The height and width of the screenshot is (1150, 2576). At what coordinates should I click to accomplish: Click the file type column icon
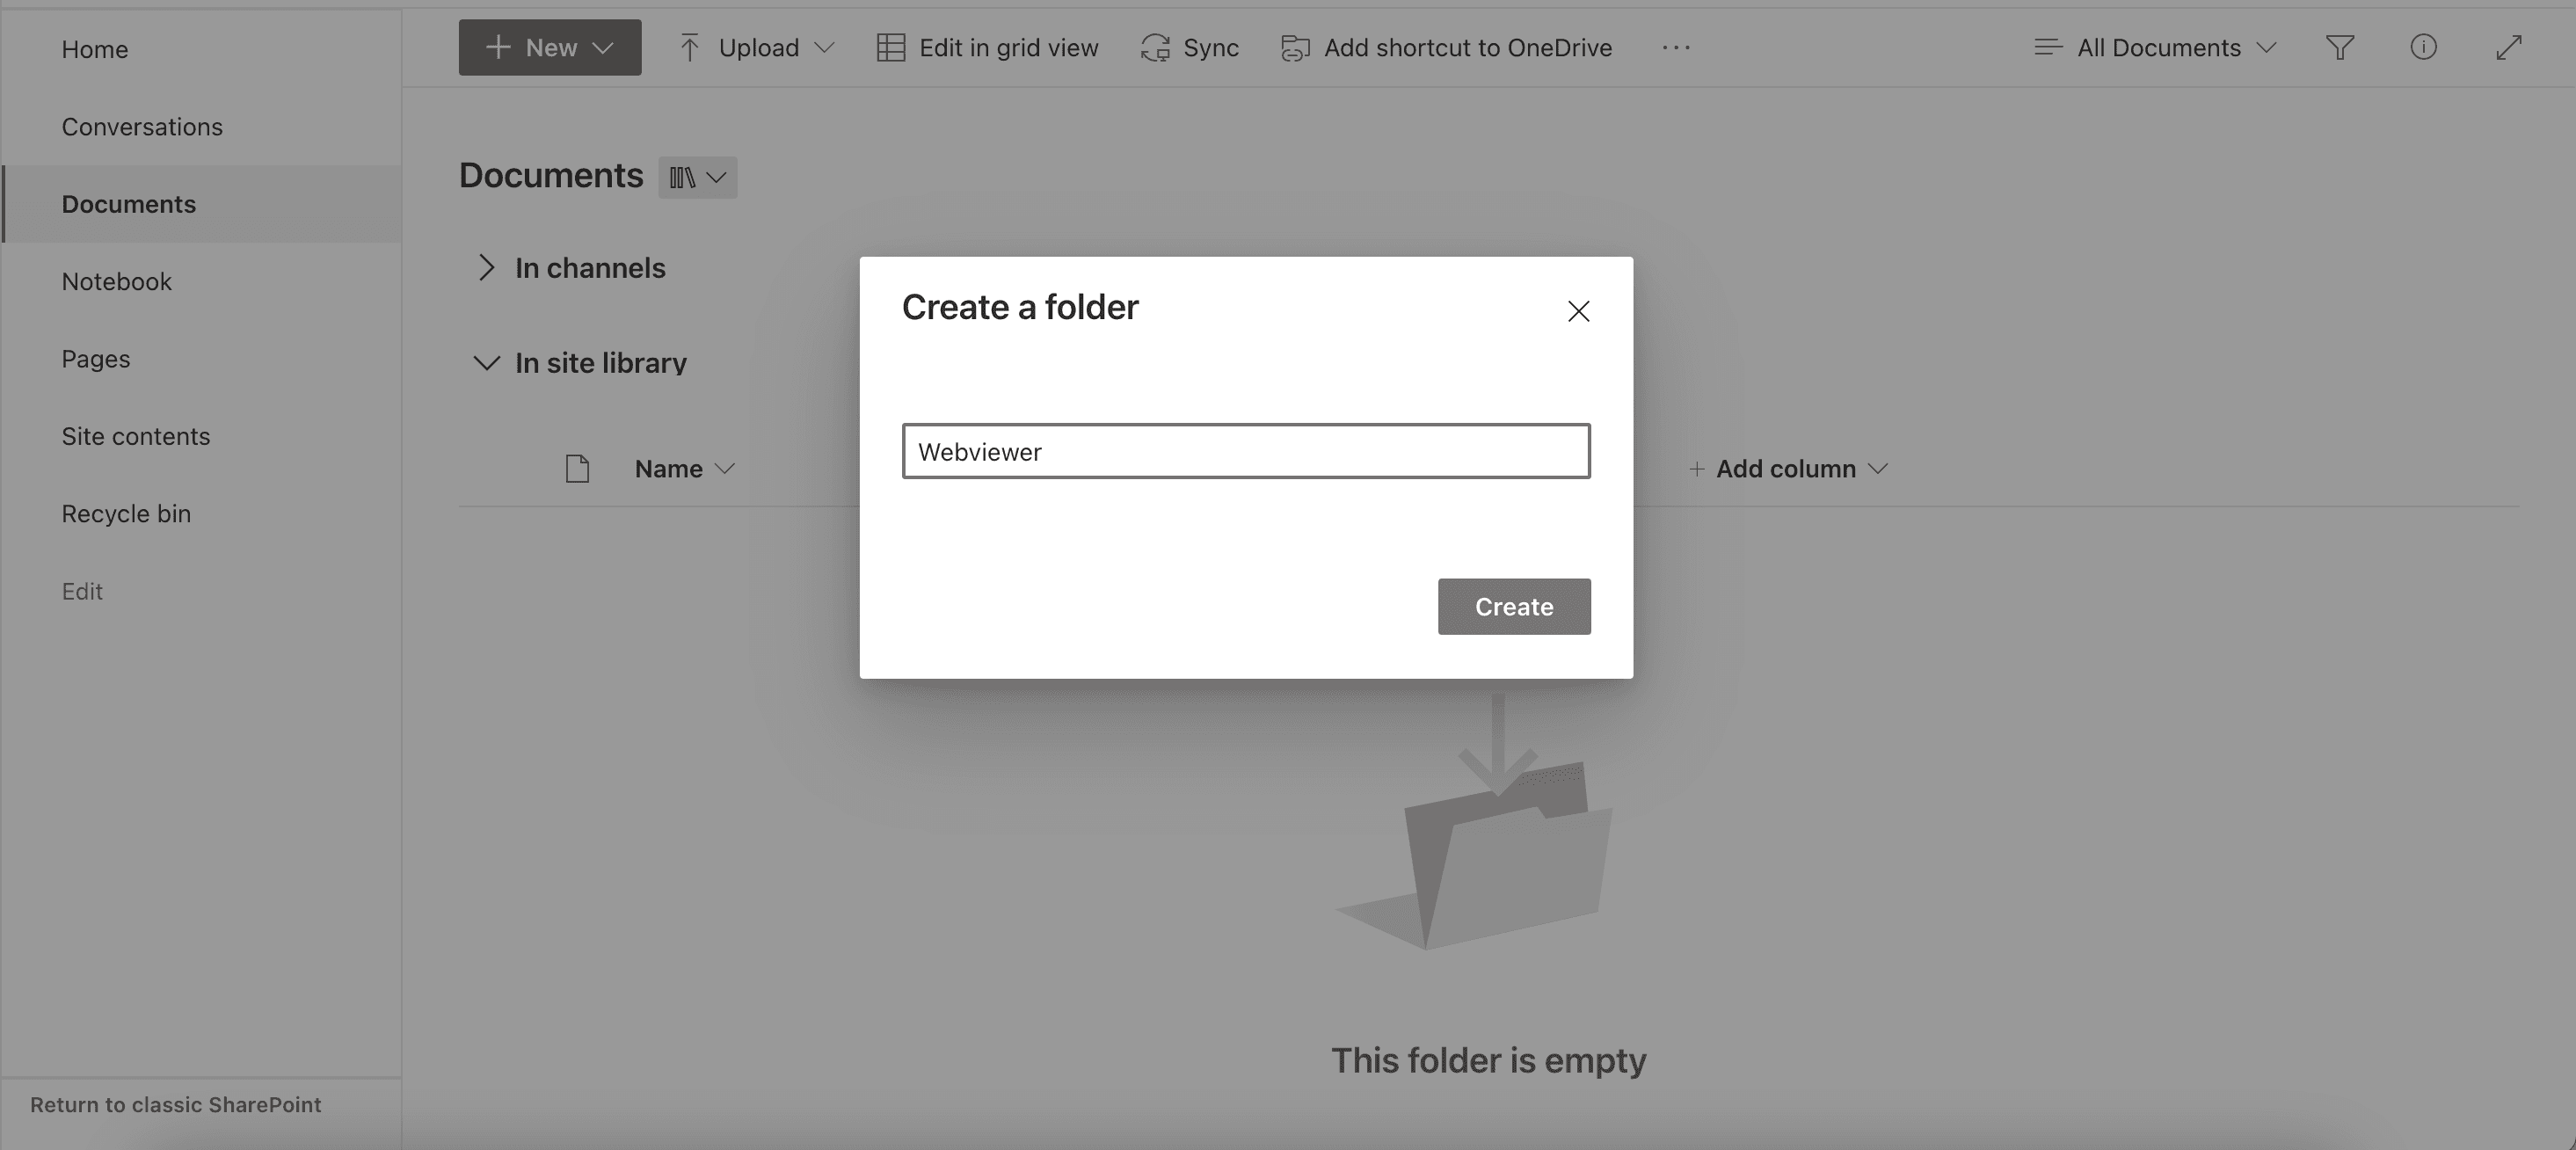tap(577, 468)
